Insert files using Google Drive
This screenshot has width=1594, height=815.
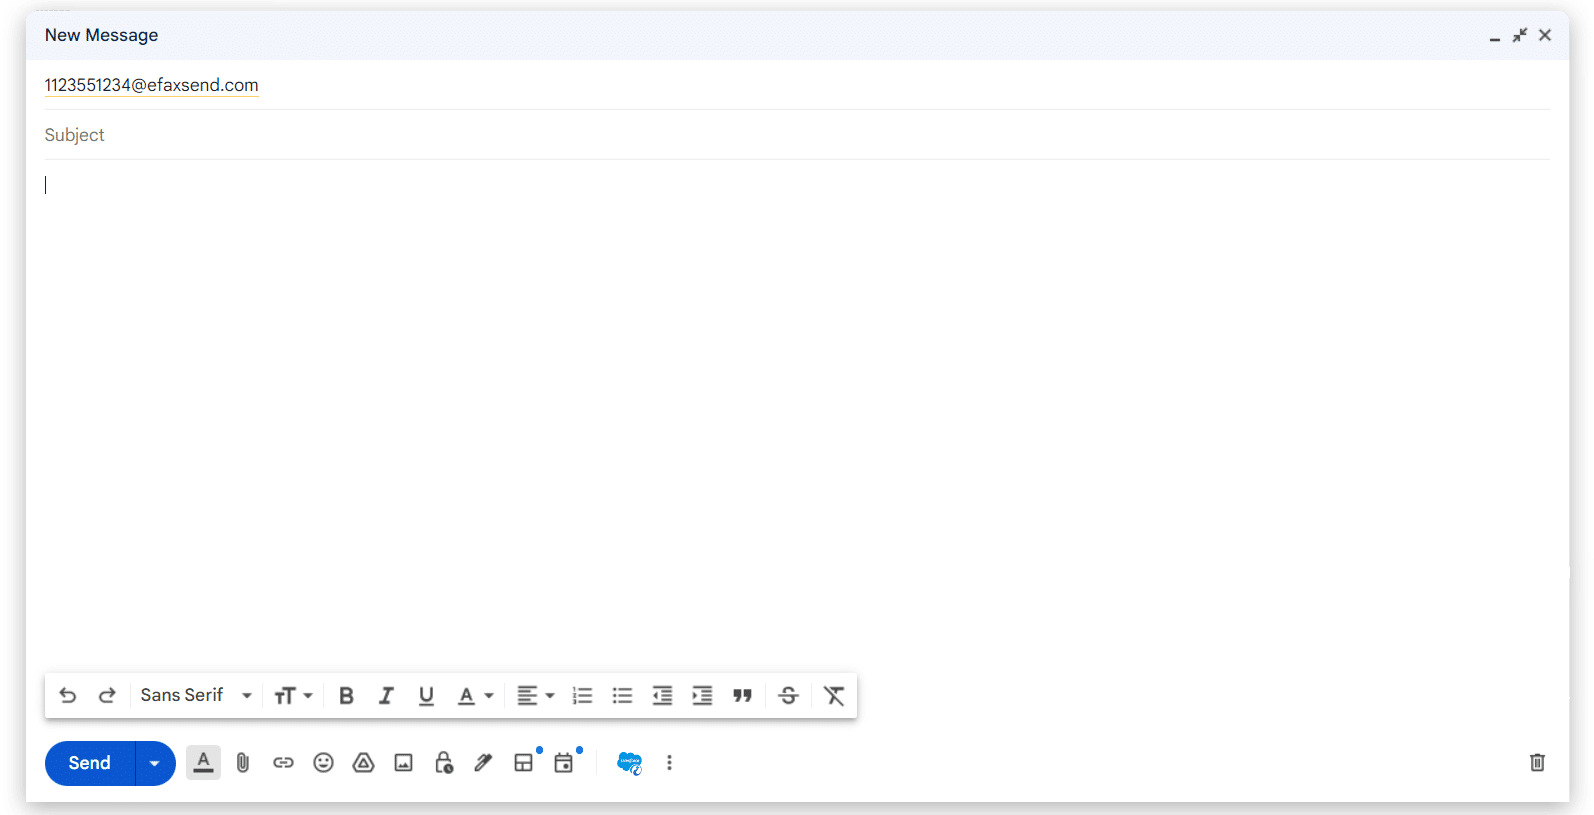click(363, 763)
